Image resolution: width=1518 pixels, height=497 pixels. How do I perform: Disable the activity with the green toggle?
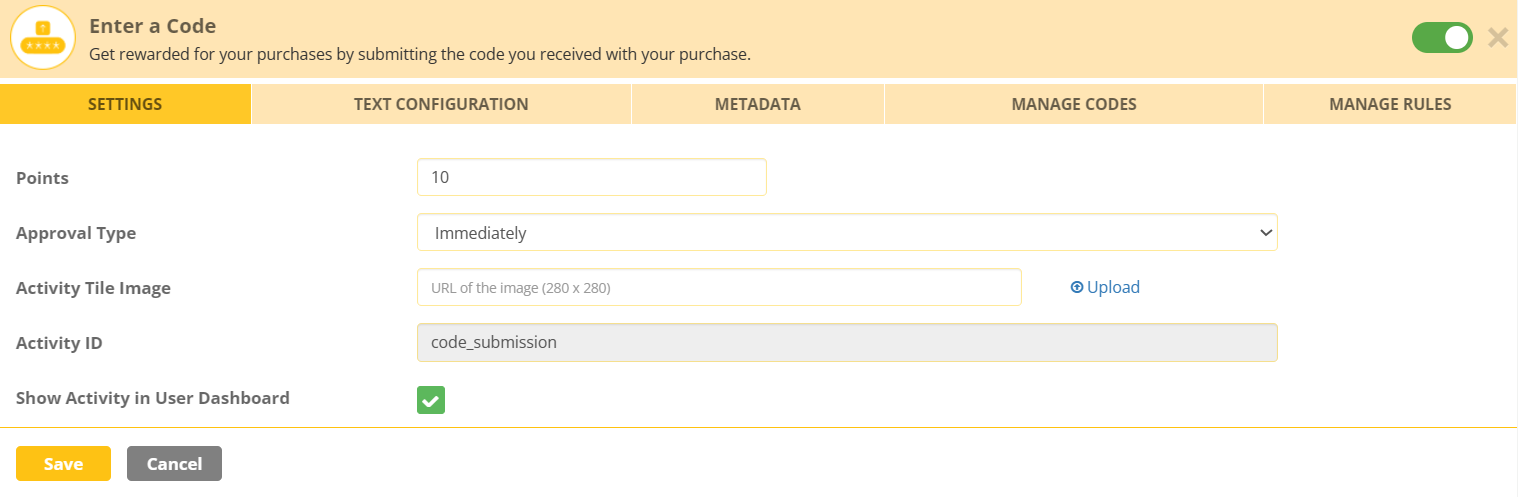point(1441,38)
